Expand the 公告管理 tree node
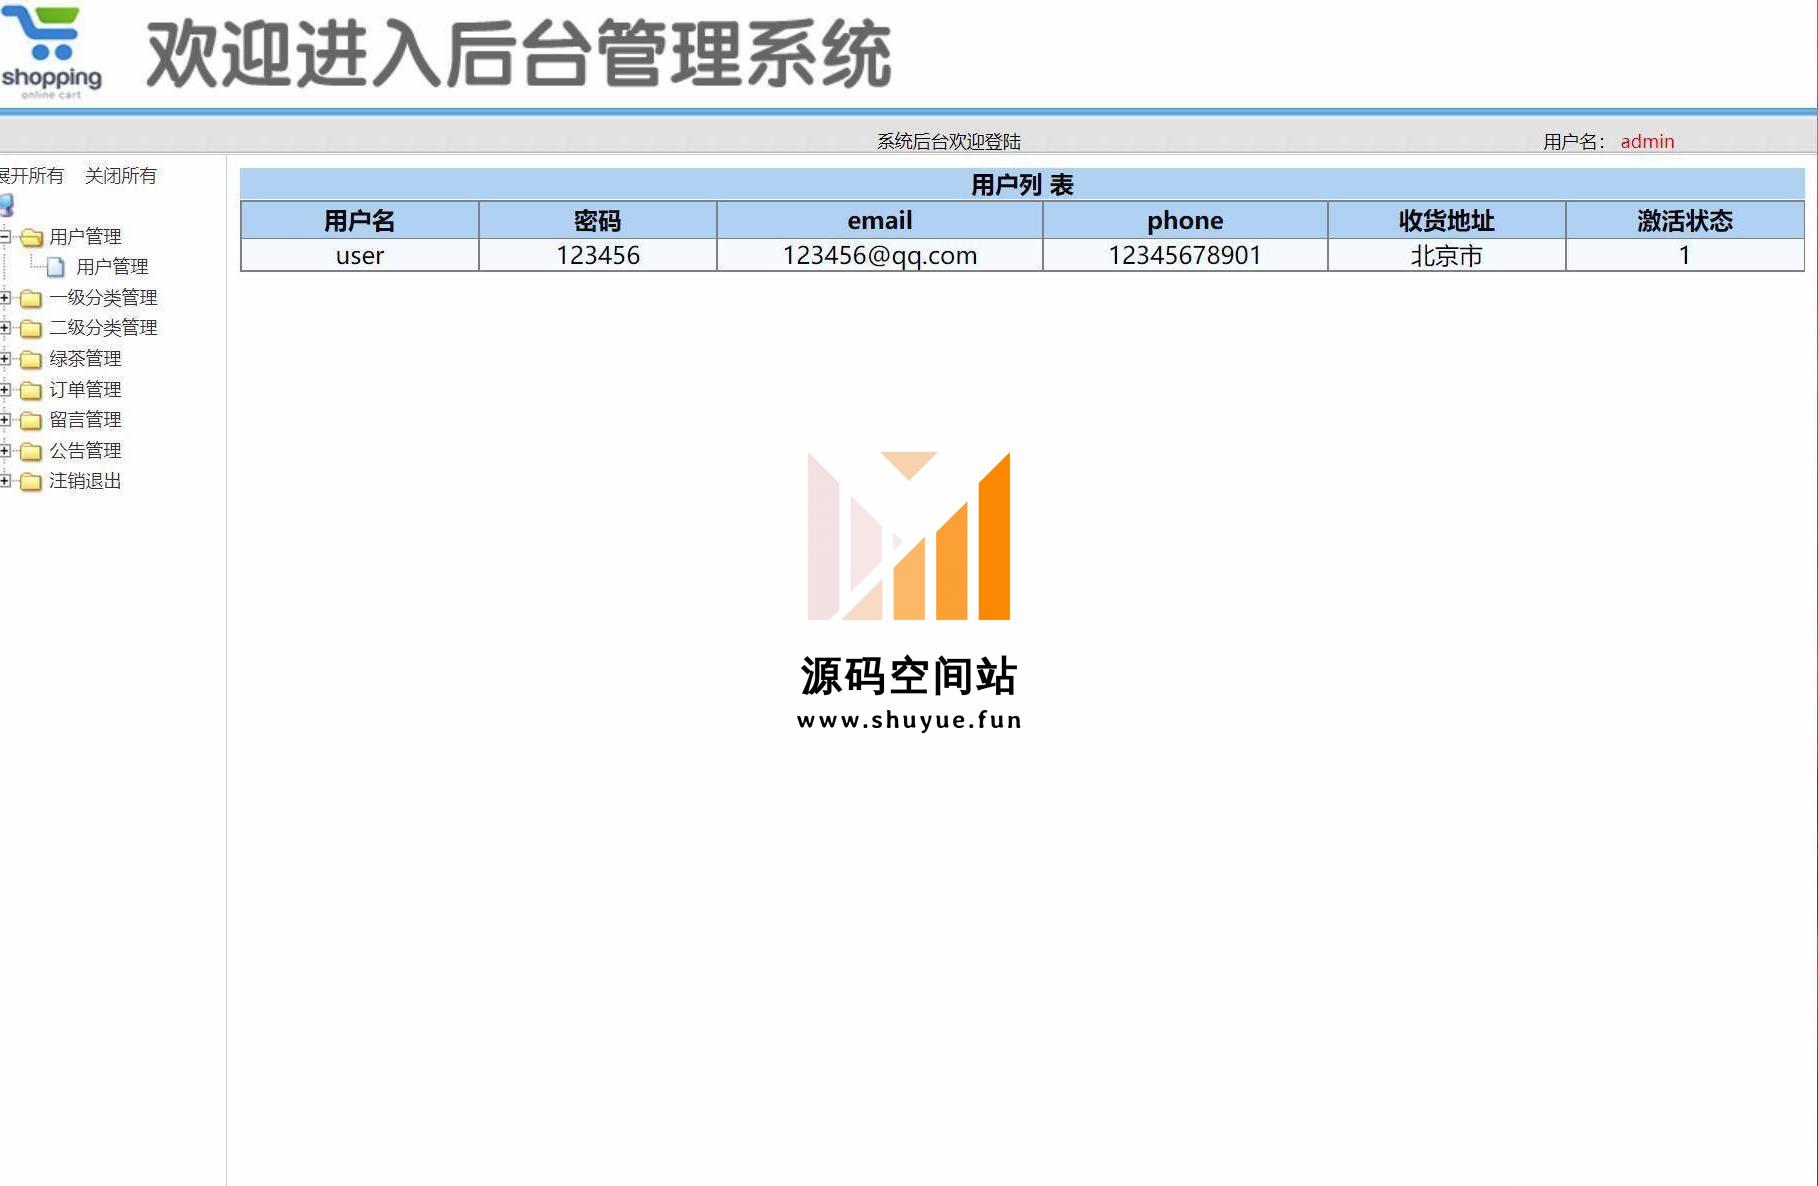Viewport: 1818px width, 1186px height. 5,451
